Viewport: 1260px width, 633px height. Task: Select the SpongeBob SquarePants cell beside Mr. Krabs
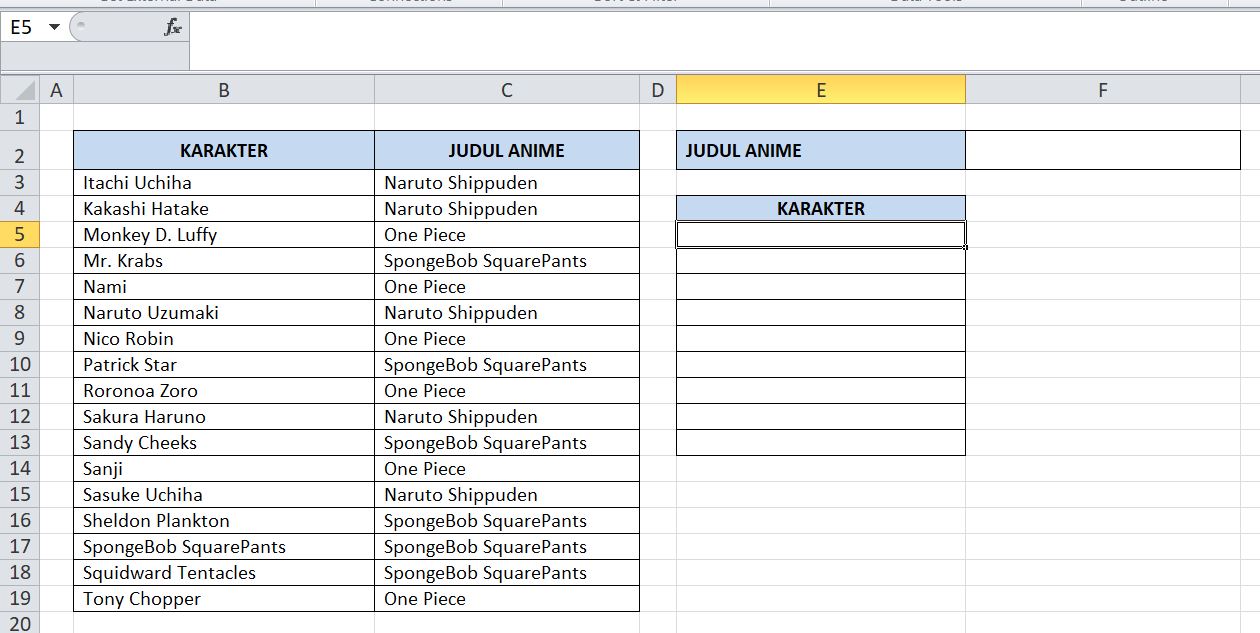point(506,260)
